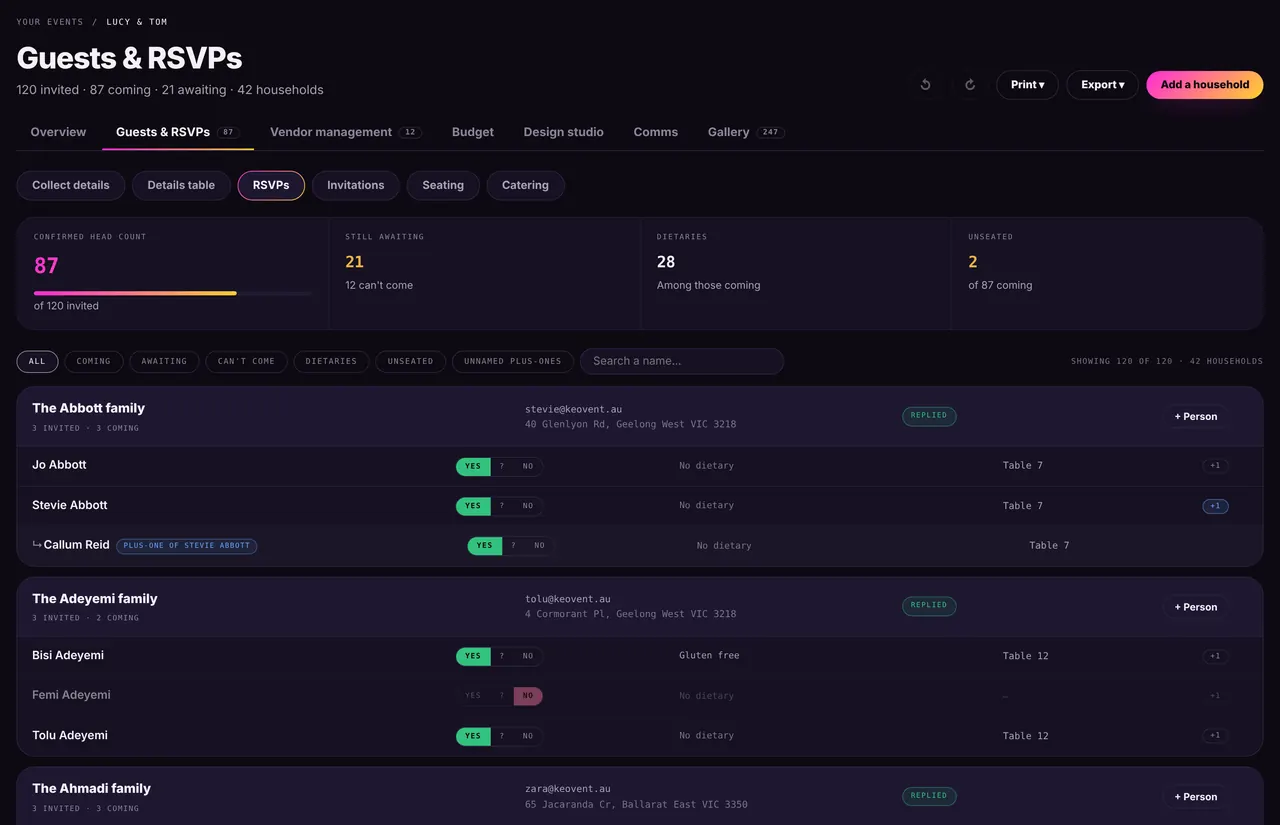Switch to the Invitations sub-tab
The width and height of the screenshot is (1280, 825).
[x=356, y=185]
